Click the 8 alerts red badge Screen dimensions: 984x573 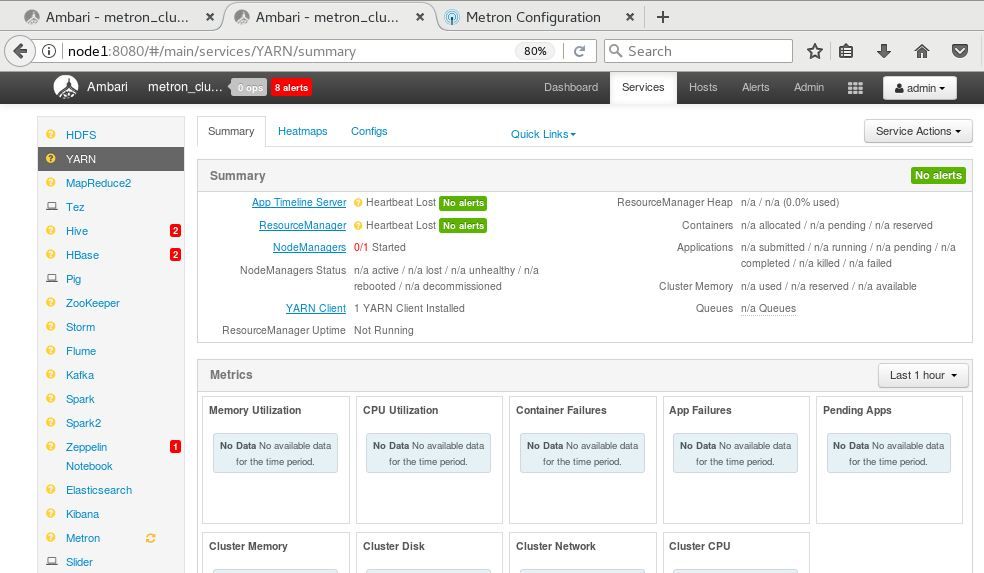[x=291, y=88]
